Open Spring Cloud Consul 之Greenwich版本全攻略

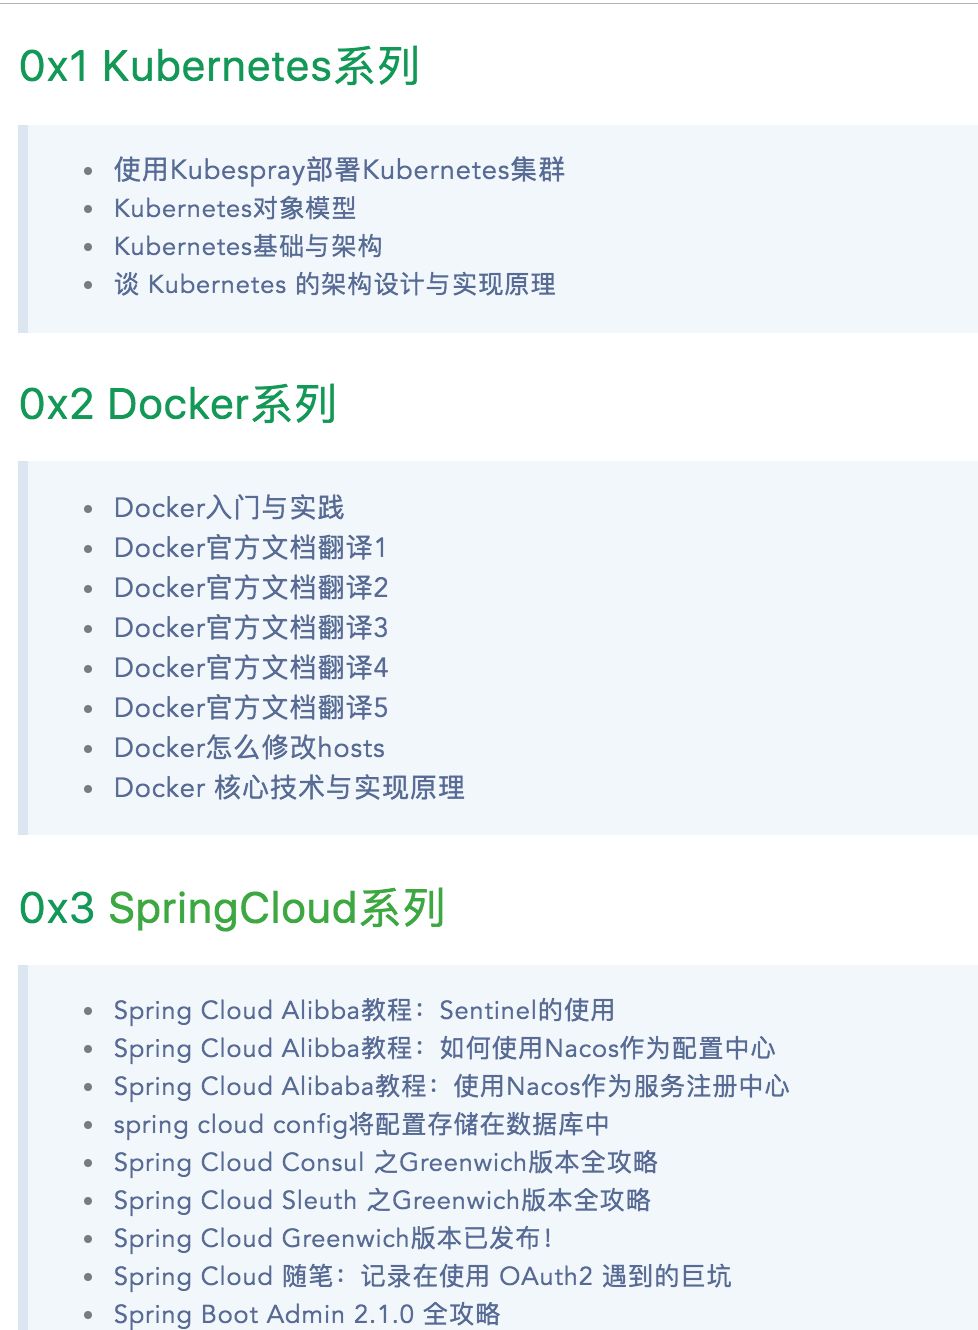(385, 1162)
